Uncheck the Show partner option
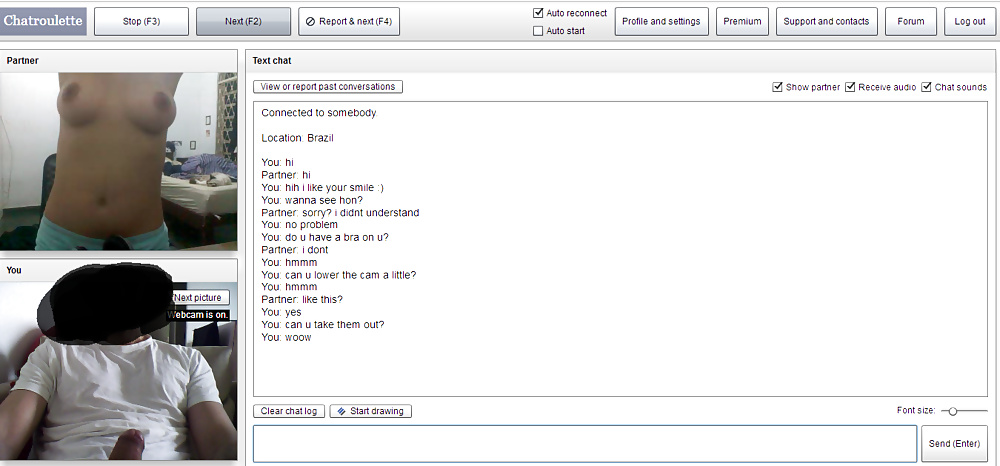This screenshot has height=466, width=1000. click(777, 87)
